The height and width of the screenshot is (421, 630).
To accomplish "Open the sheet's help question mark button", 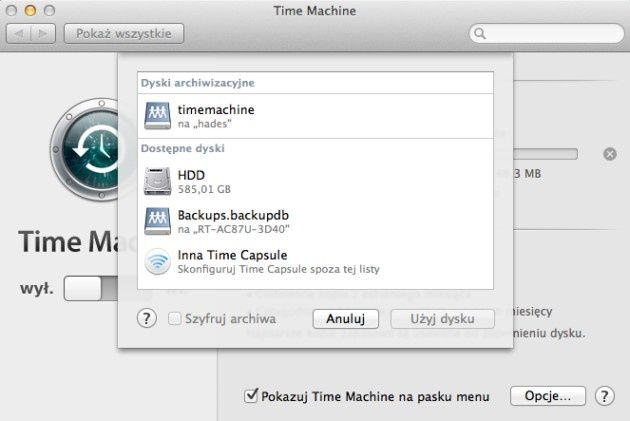I will click(x=147, y=319).
